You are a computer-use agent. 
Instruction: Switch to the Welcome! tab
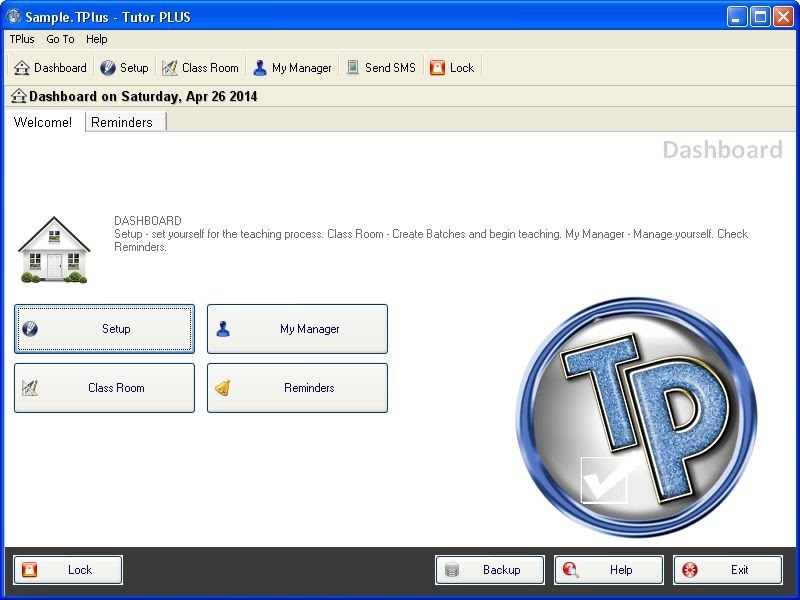pyautogui.click(x=43, y=122)
